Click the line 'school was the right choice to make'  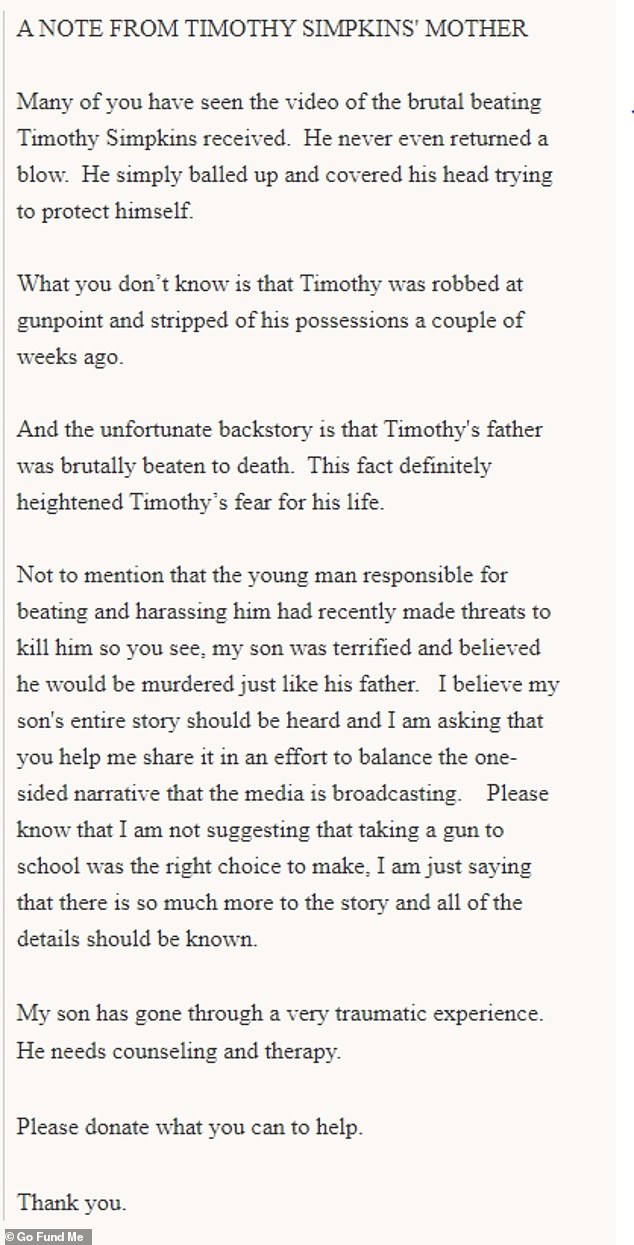(x=274, y=866)
